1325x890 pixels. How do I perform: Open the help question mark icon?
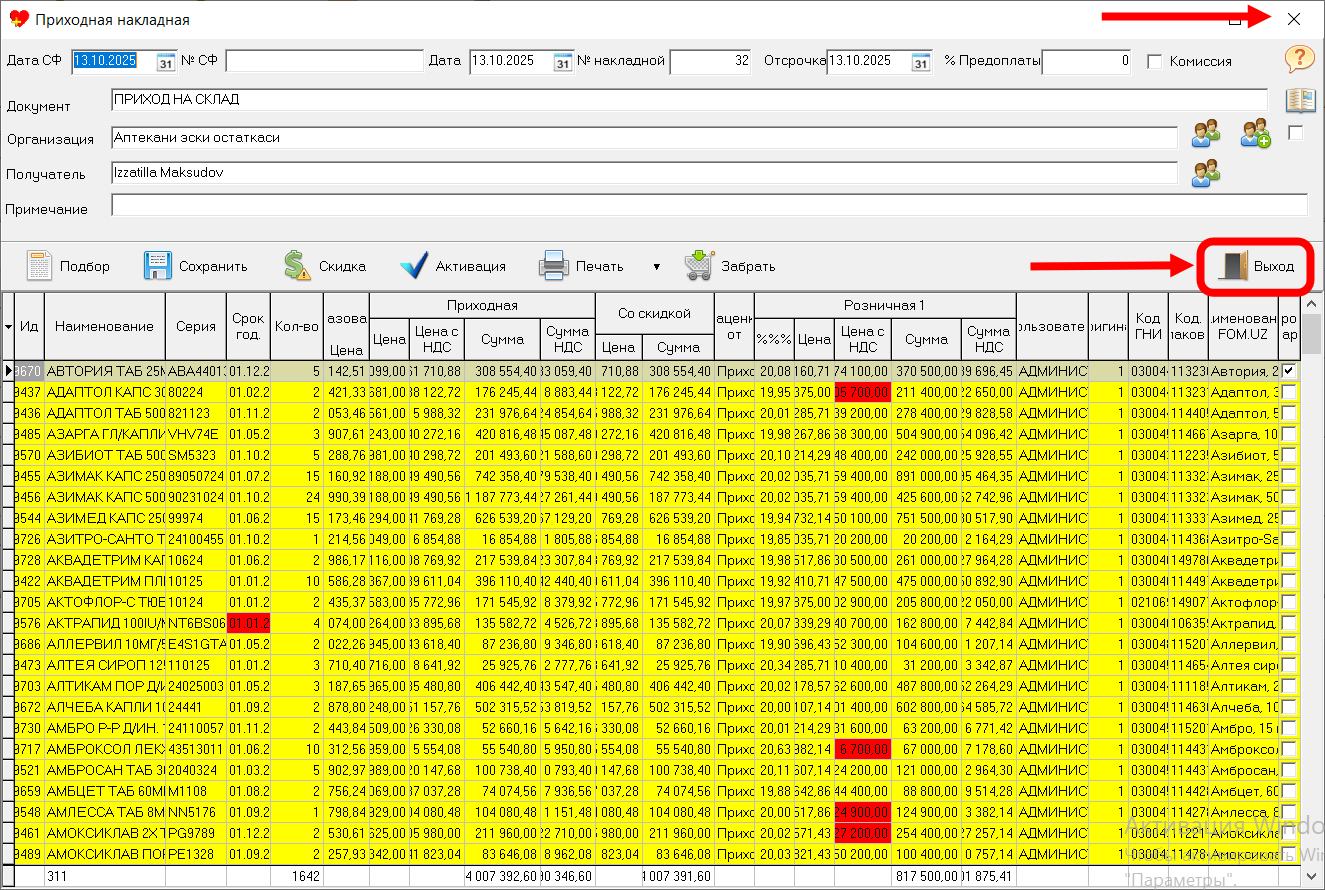(x=1299, y=60)
